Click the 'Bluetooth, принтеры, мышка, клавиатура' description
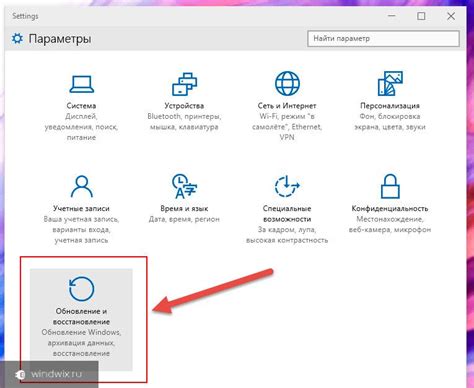This screenshot has height=388, width=474. click(184, 122)
